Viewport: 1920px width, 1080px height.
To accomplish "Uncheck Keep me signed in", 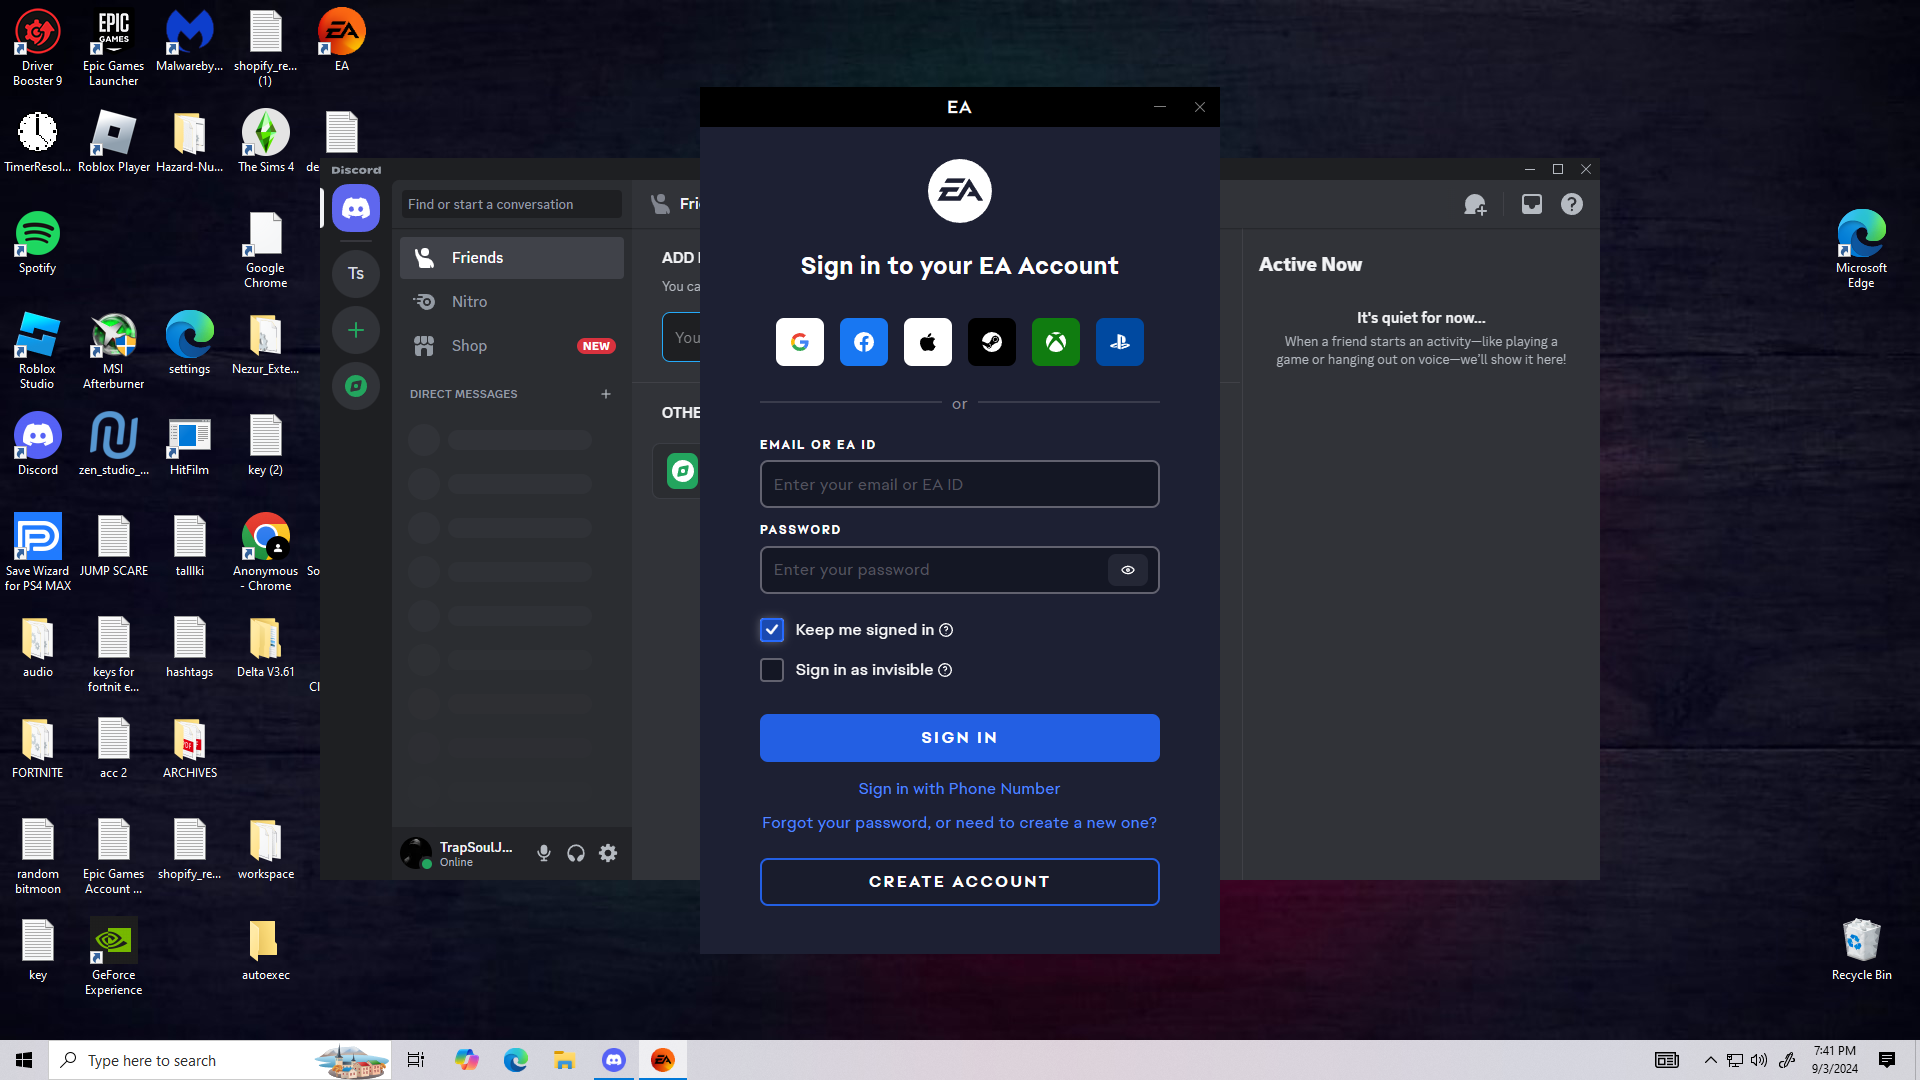I will click(x=771, y=630).
